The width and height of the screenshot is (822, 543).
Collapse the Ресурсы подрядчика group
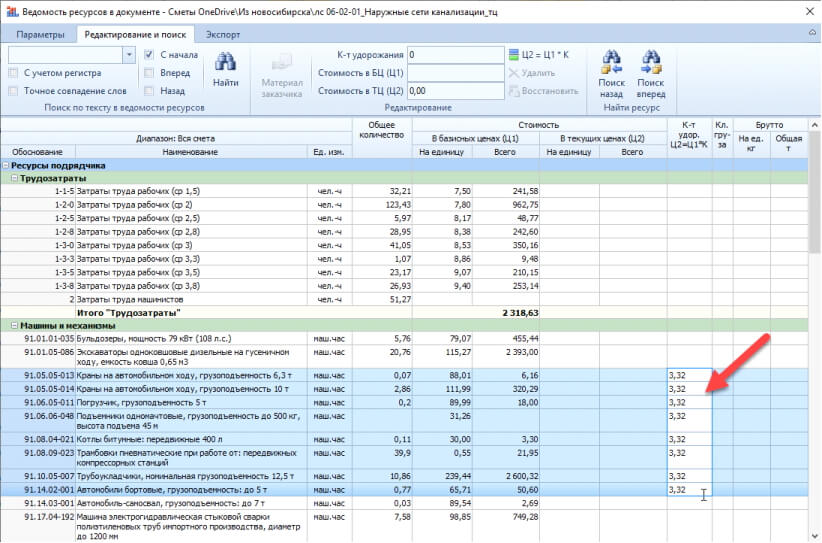coord(6,165)
